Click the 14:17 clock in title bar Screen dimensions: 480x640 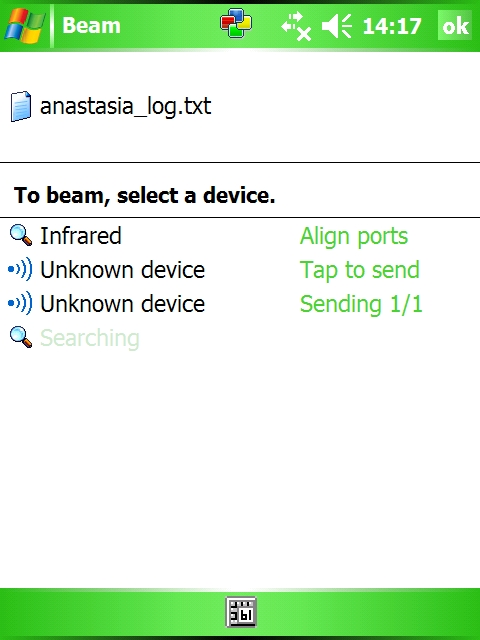(x=391, y=26)
